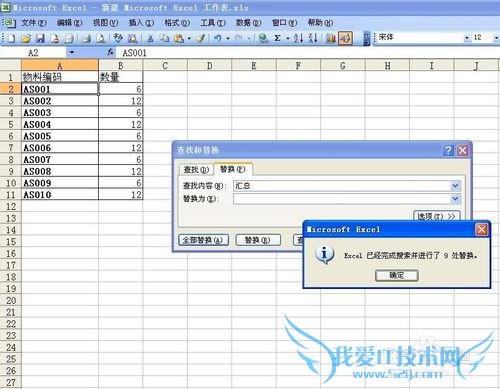Save the workbook with the floppy disk icon
This screenshot has height=389, width=500.
click(x=40, y=38)
